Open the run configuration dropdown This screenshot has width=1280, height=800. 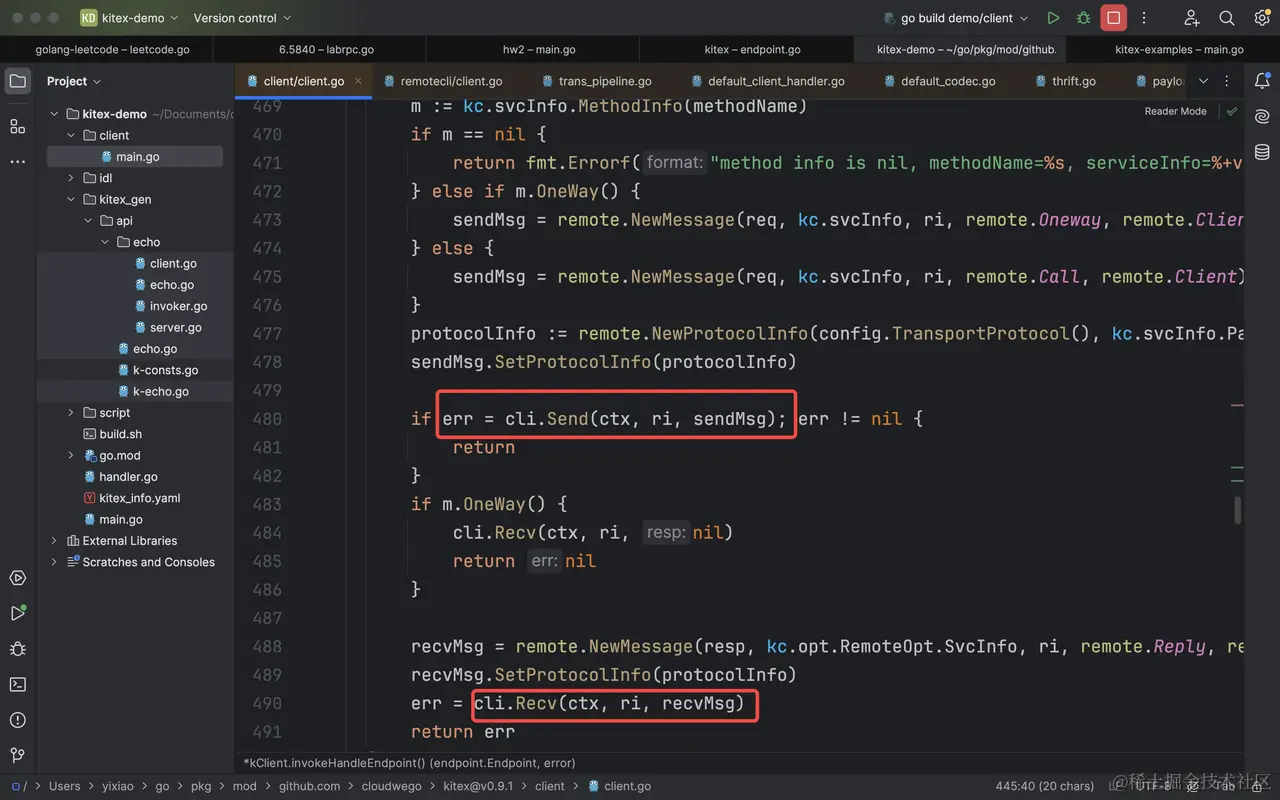coord(956,18)
